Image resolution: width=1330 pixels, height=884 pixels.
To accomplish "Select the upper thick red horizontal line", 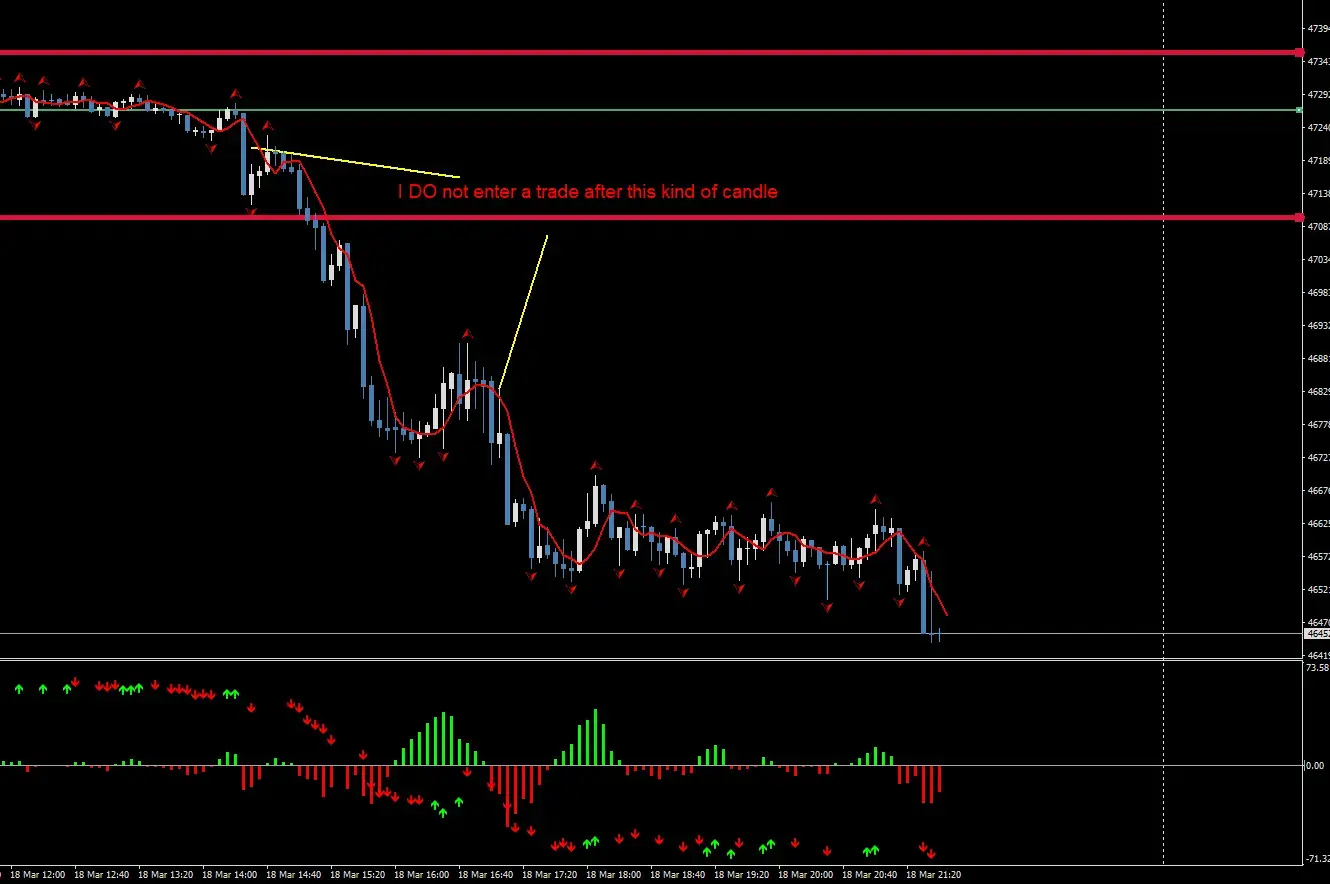I will pos(650,52).
